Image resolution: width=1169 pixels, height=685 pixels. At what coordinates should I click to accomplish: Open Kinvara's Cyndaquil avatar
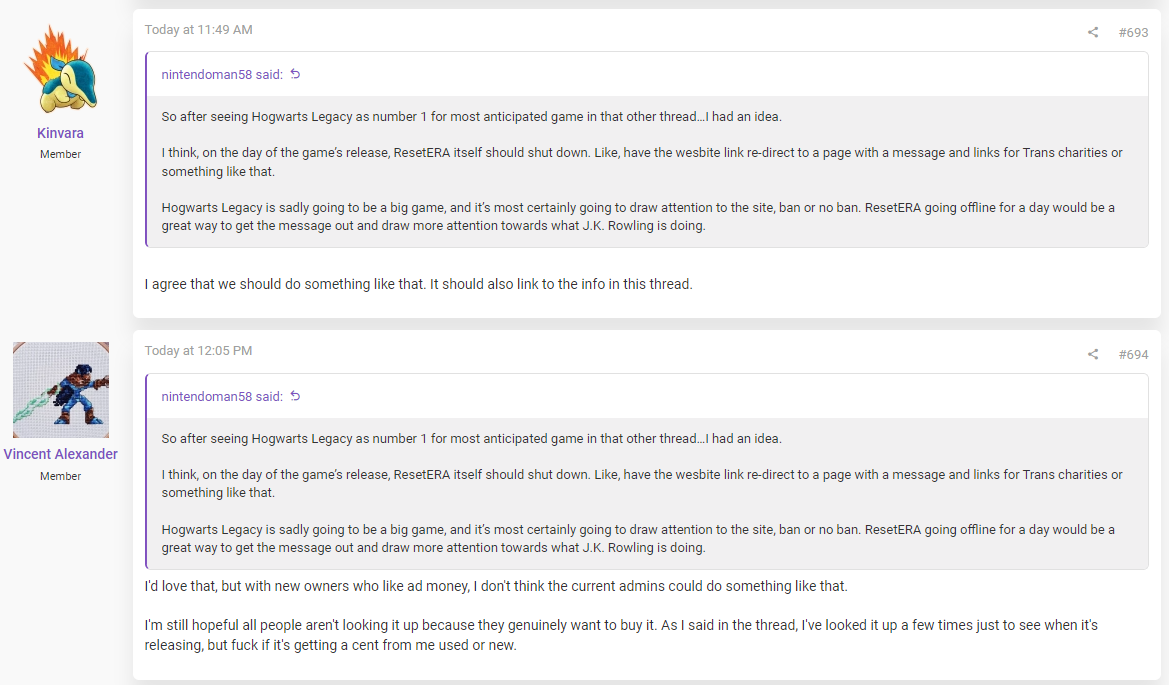61,69
